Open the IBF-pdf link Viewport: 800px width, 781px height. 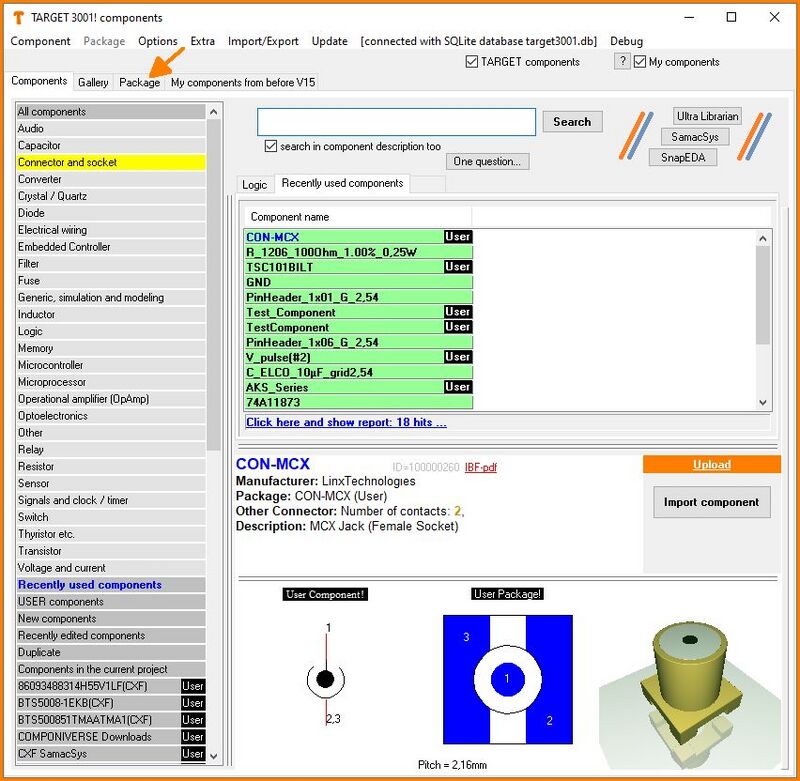481,467
